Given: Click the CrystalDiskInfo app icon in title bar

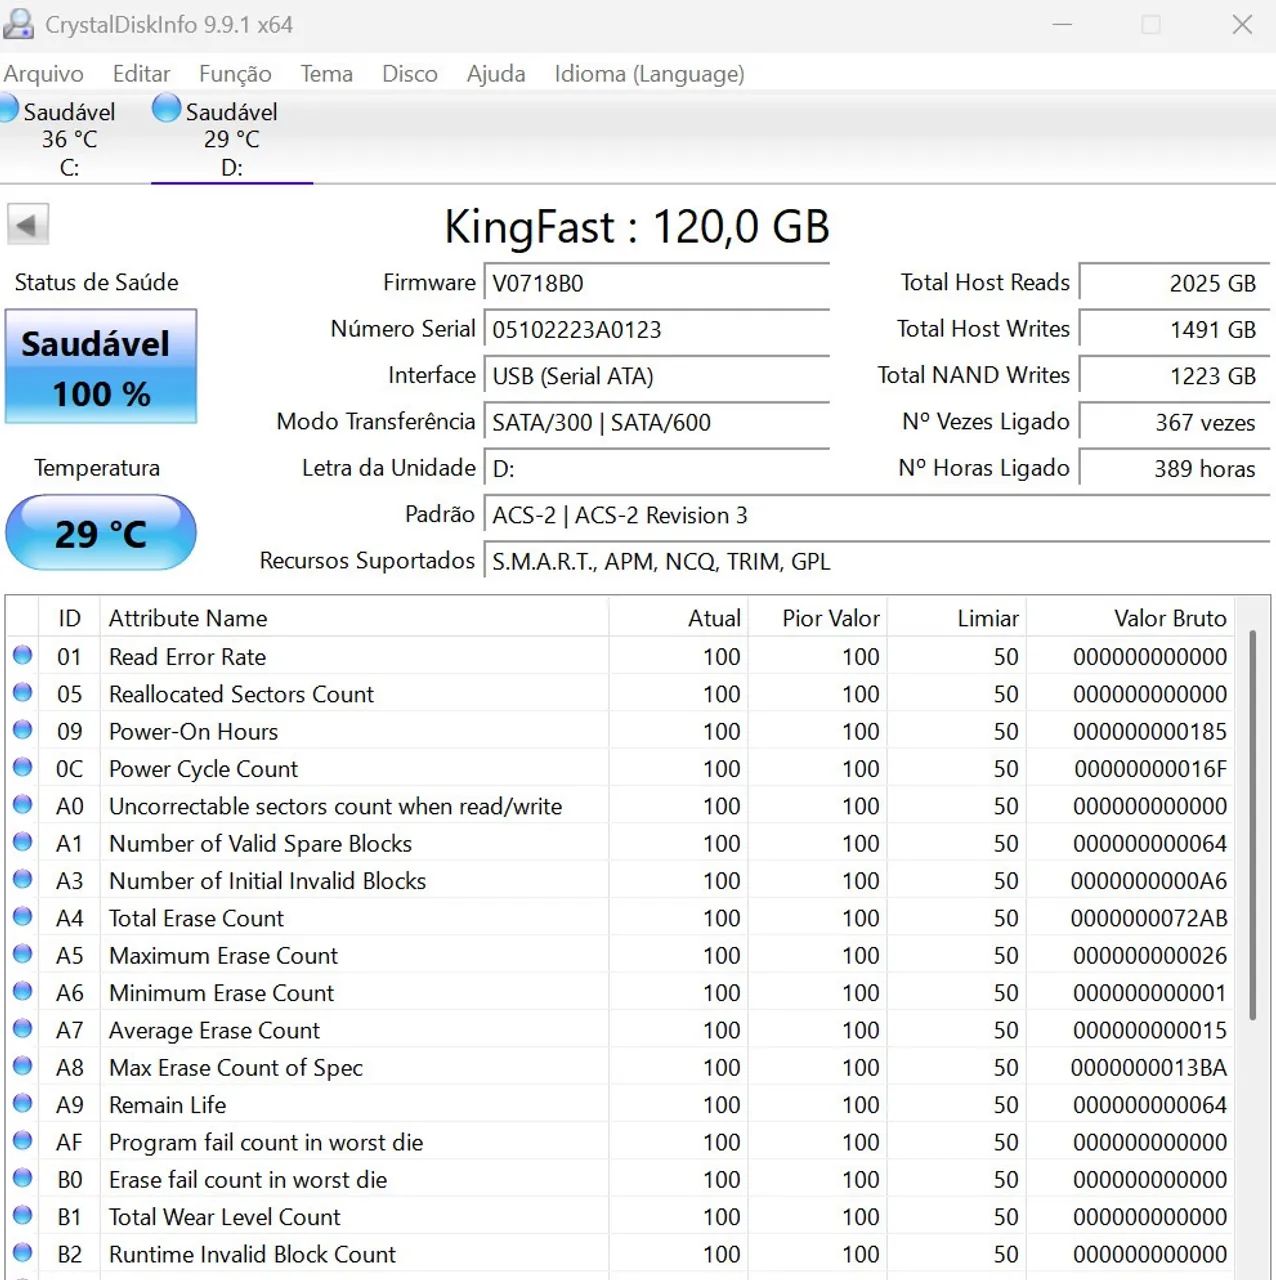Looking at the screenshot, I should [x=19, y=25].
